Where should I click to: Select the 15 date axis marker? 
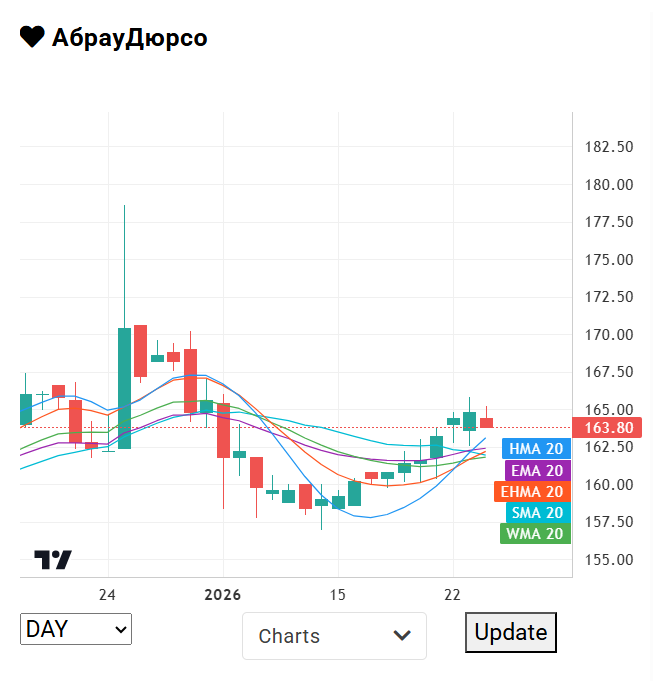point(338,594)
